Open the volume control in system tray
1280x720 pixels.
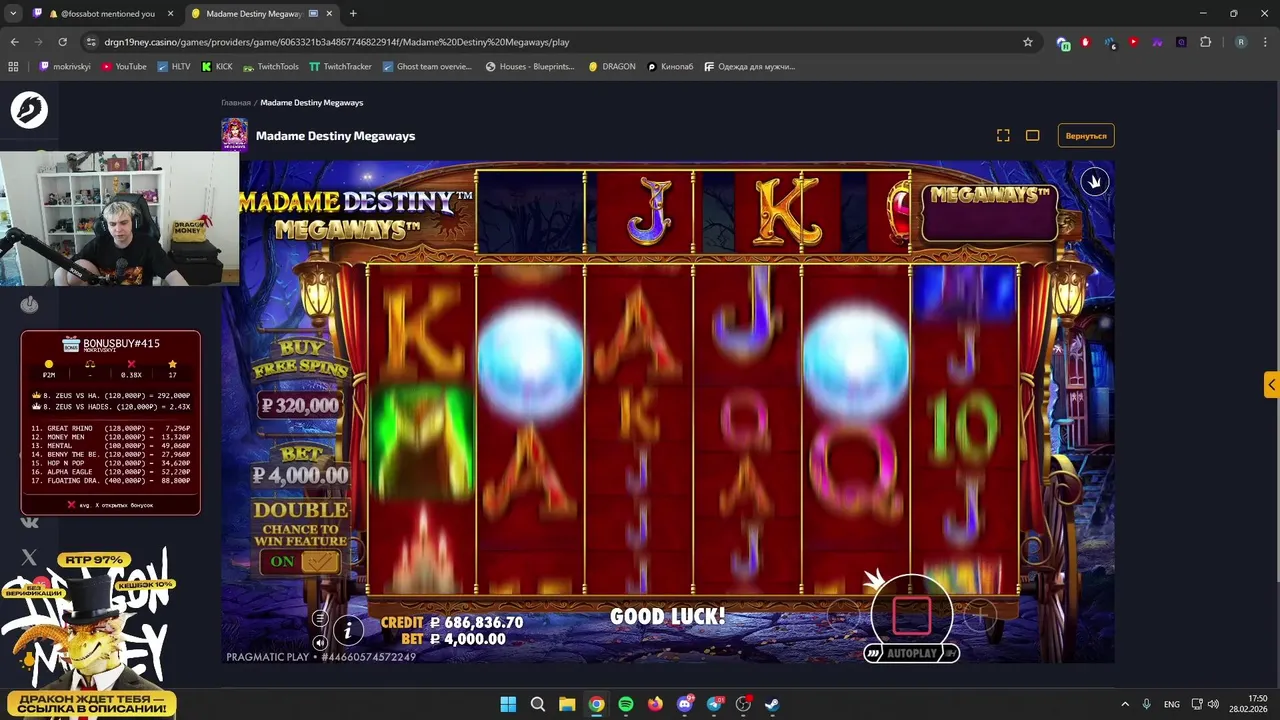click(x=1213, y=704)
